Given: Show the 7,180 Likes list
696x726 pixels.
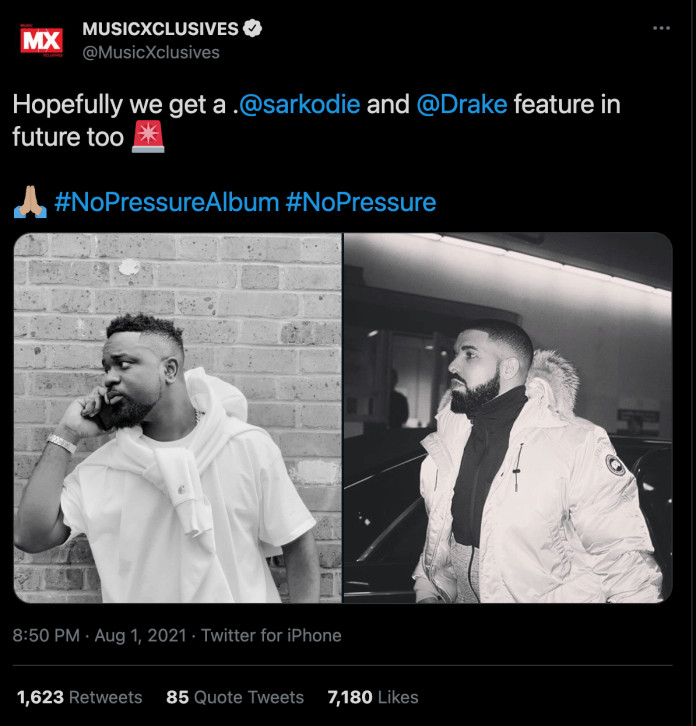Looking at the screenshot, I should tap(373, 697).
